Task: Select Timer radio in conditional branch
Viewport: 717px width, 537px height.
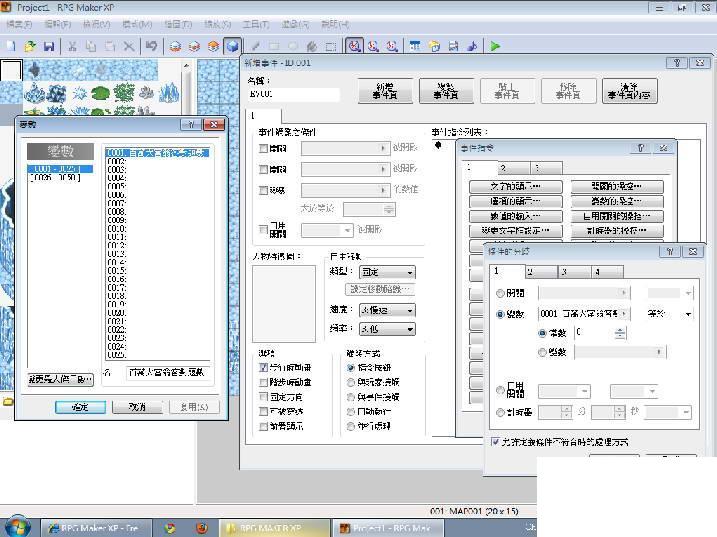Action: [x=500, y=412]
